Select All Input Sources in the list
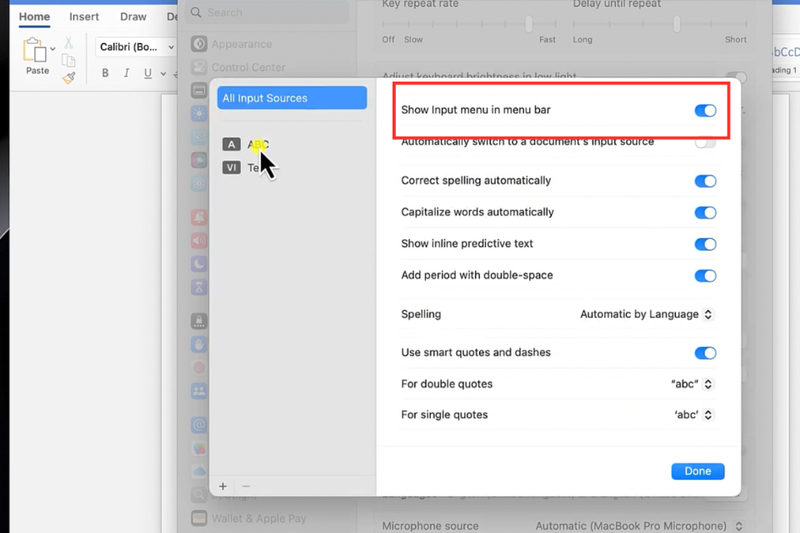 click(292, 98)
